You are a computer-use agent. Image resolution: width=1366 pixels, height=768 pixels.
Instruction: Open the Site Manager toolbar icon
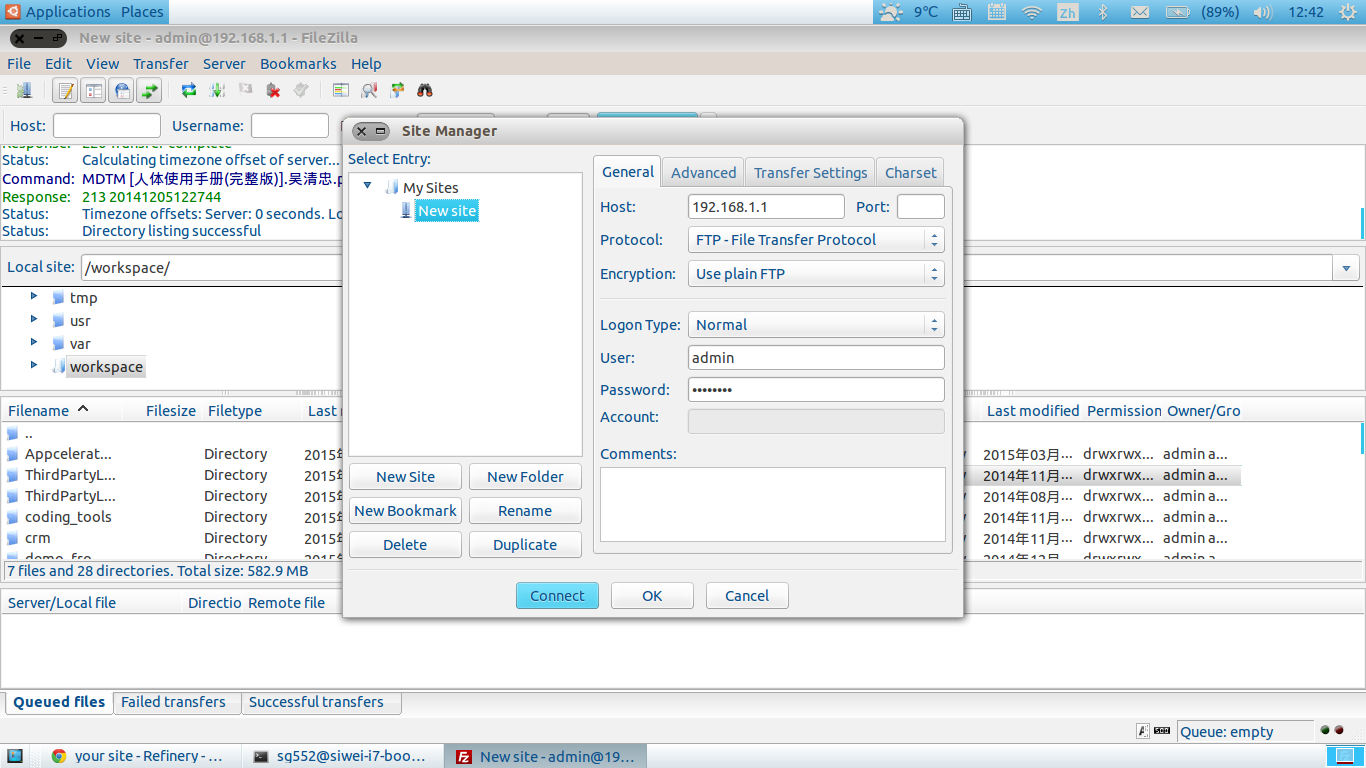(23, 91)
